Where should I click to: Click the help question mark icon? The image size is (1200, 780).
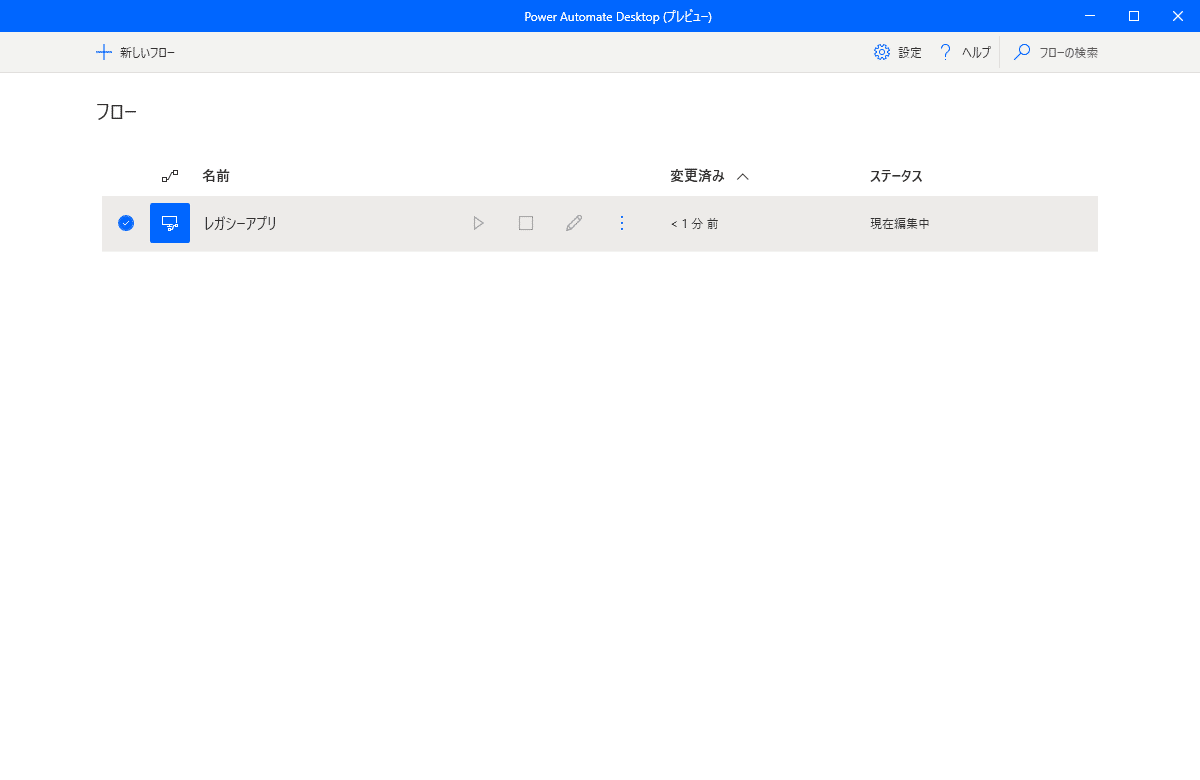[x=945, y=51]
